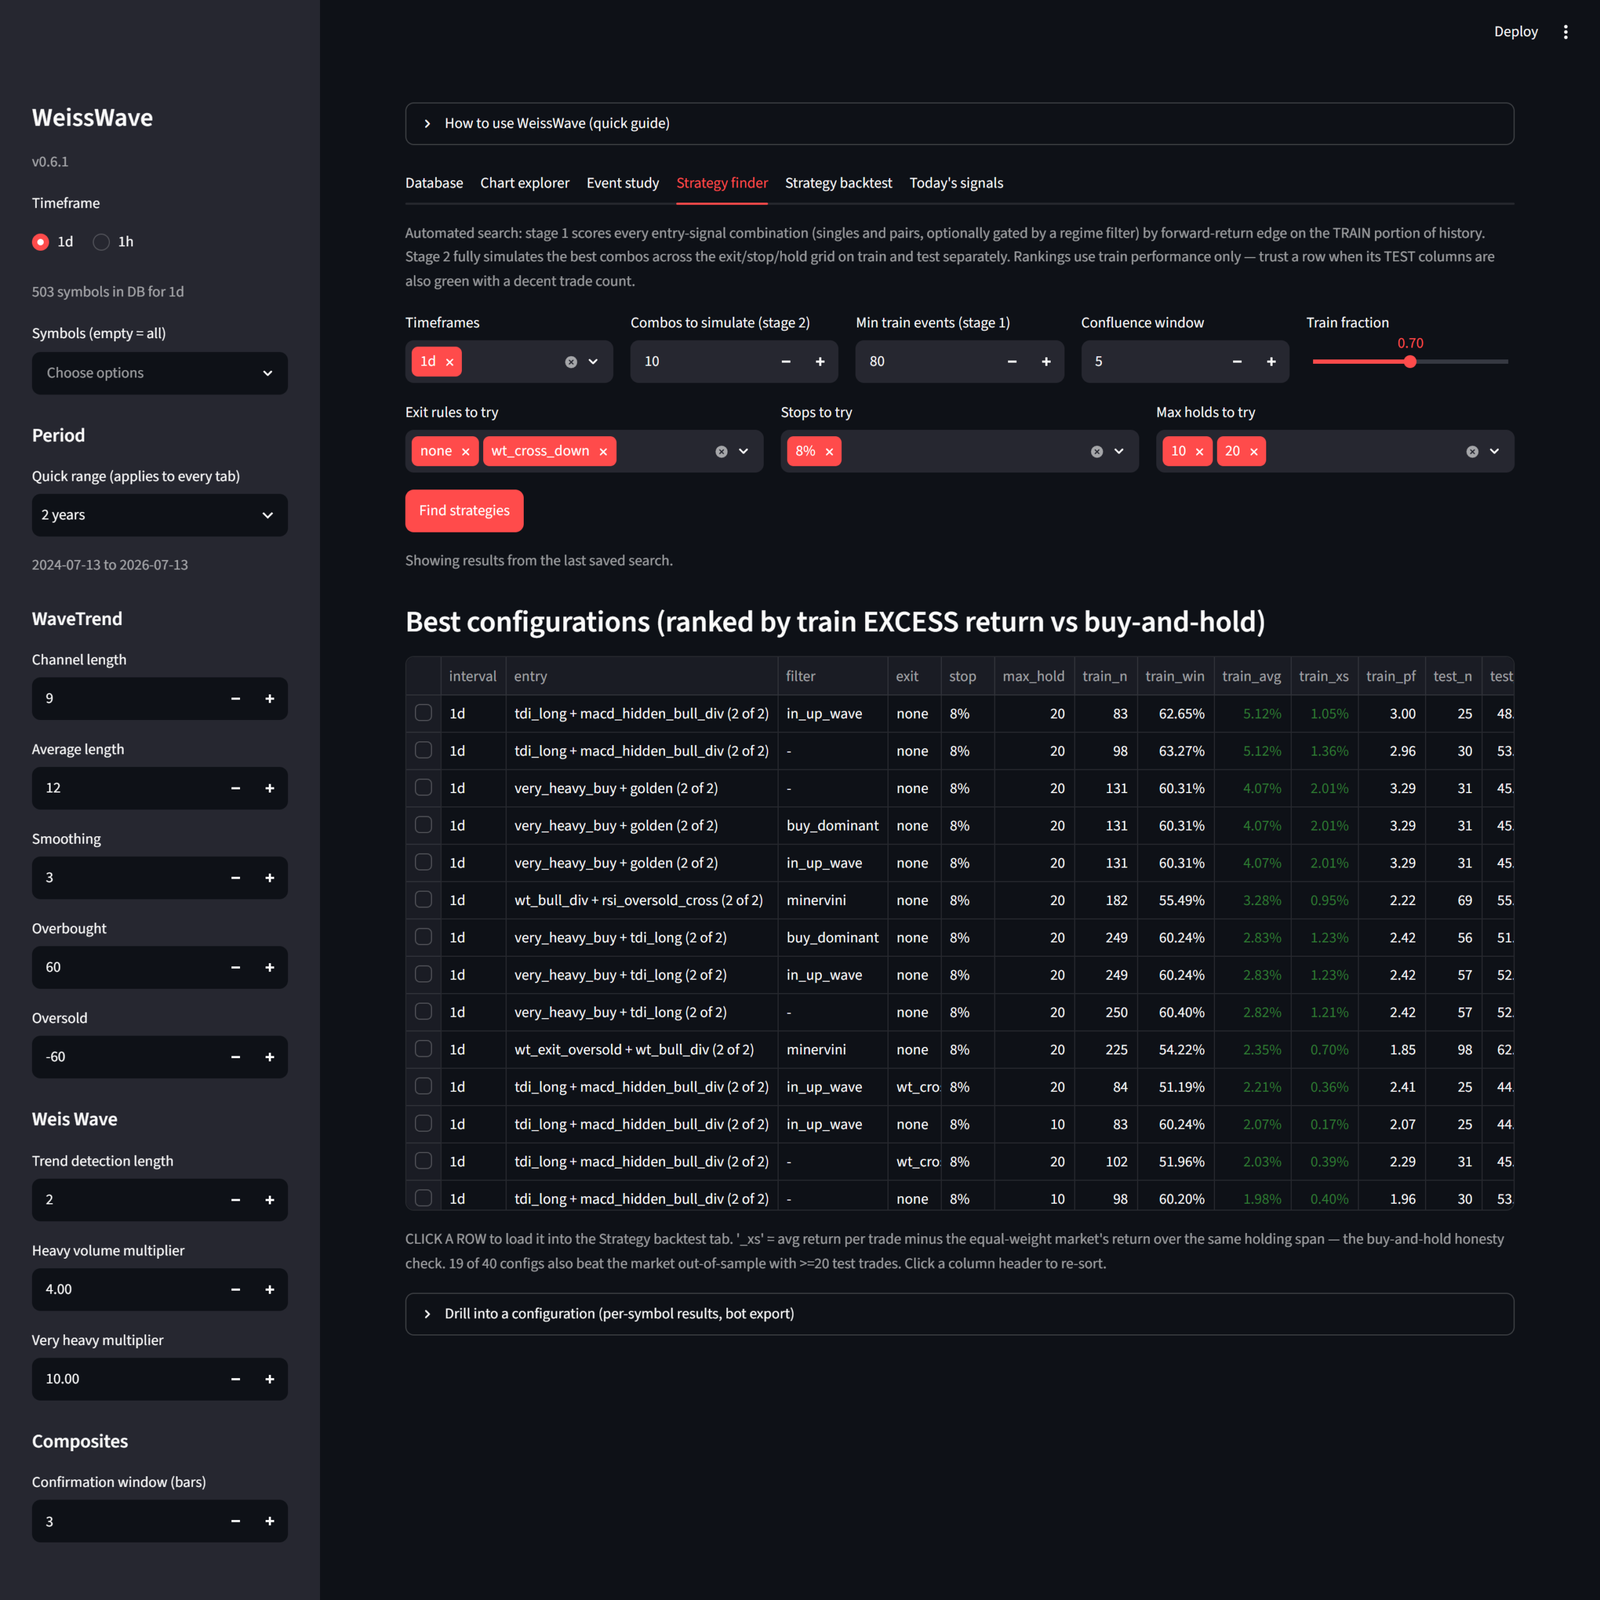The image size is (1600, 1600).
Task: Open Stops to try dropdown arrow
Action: [1119, 452]
